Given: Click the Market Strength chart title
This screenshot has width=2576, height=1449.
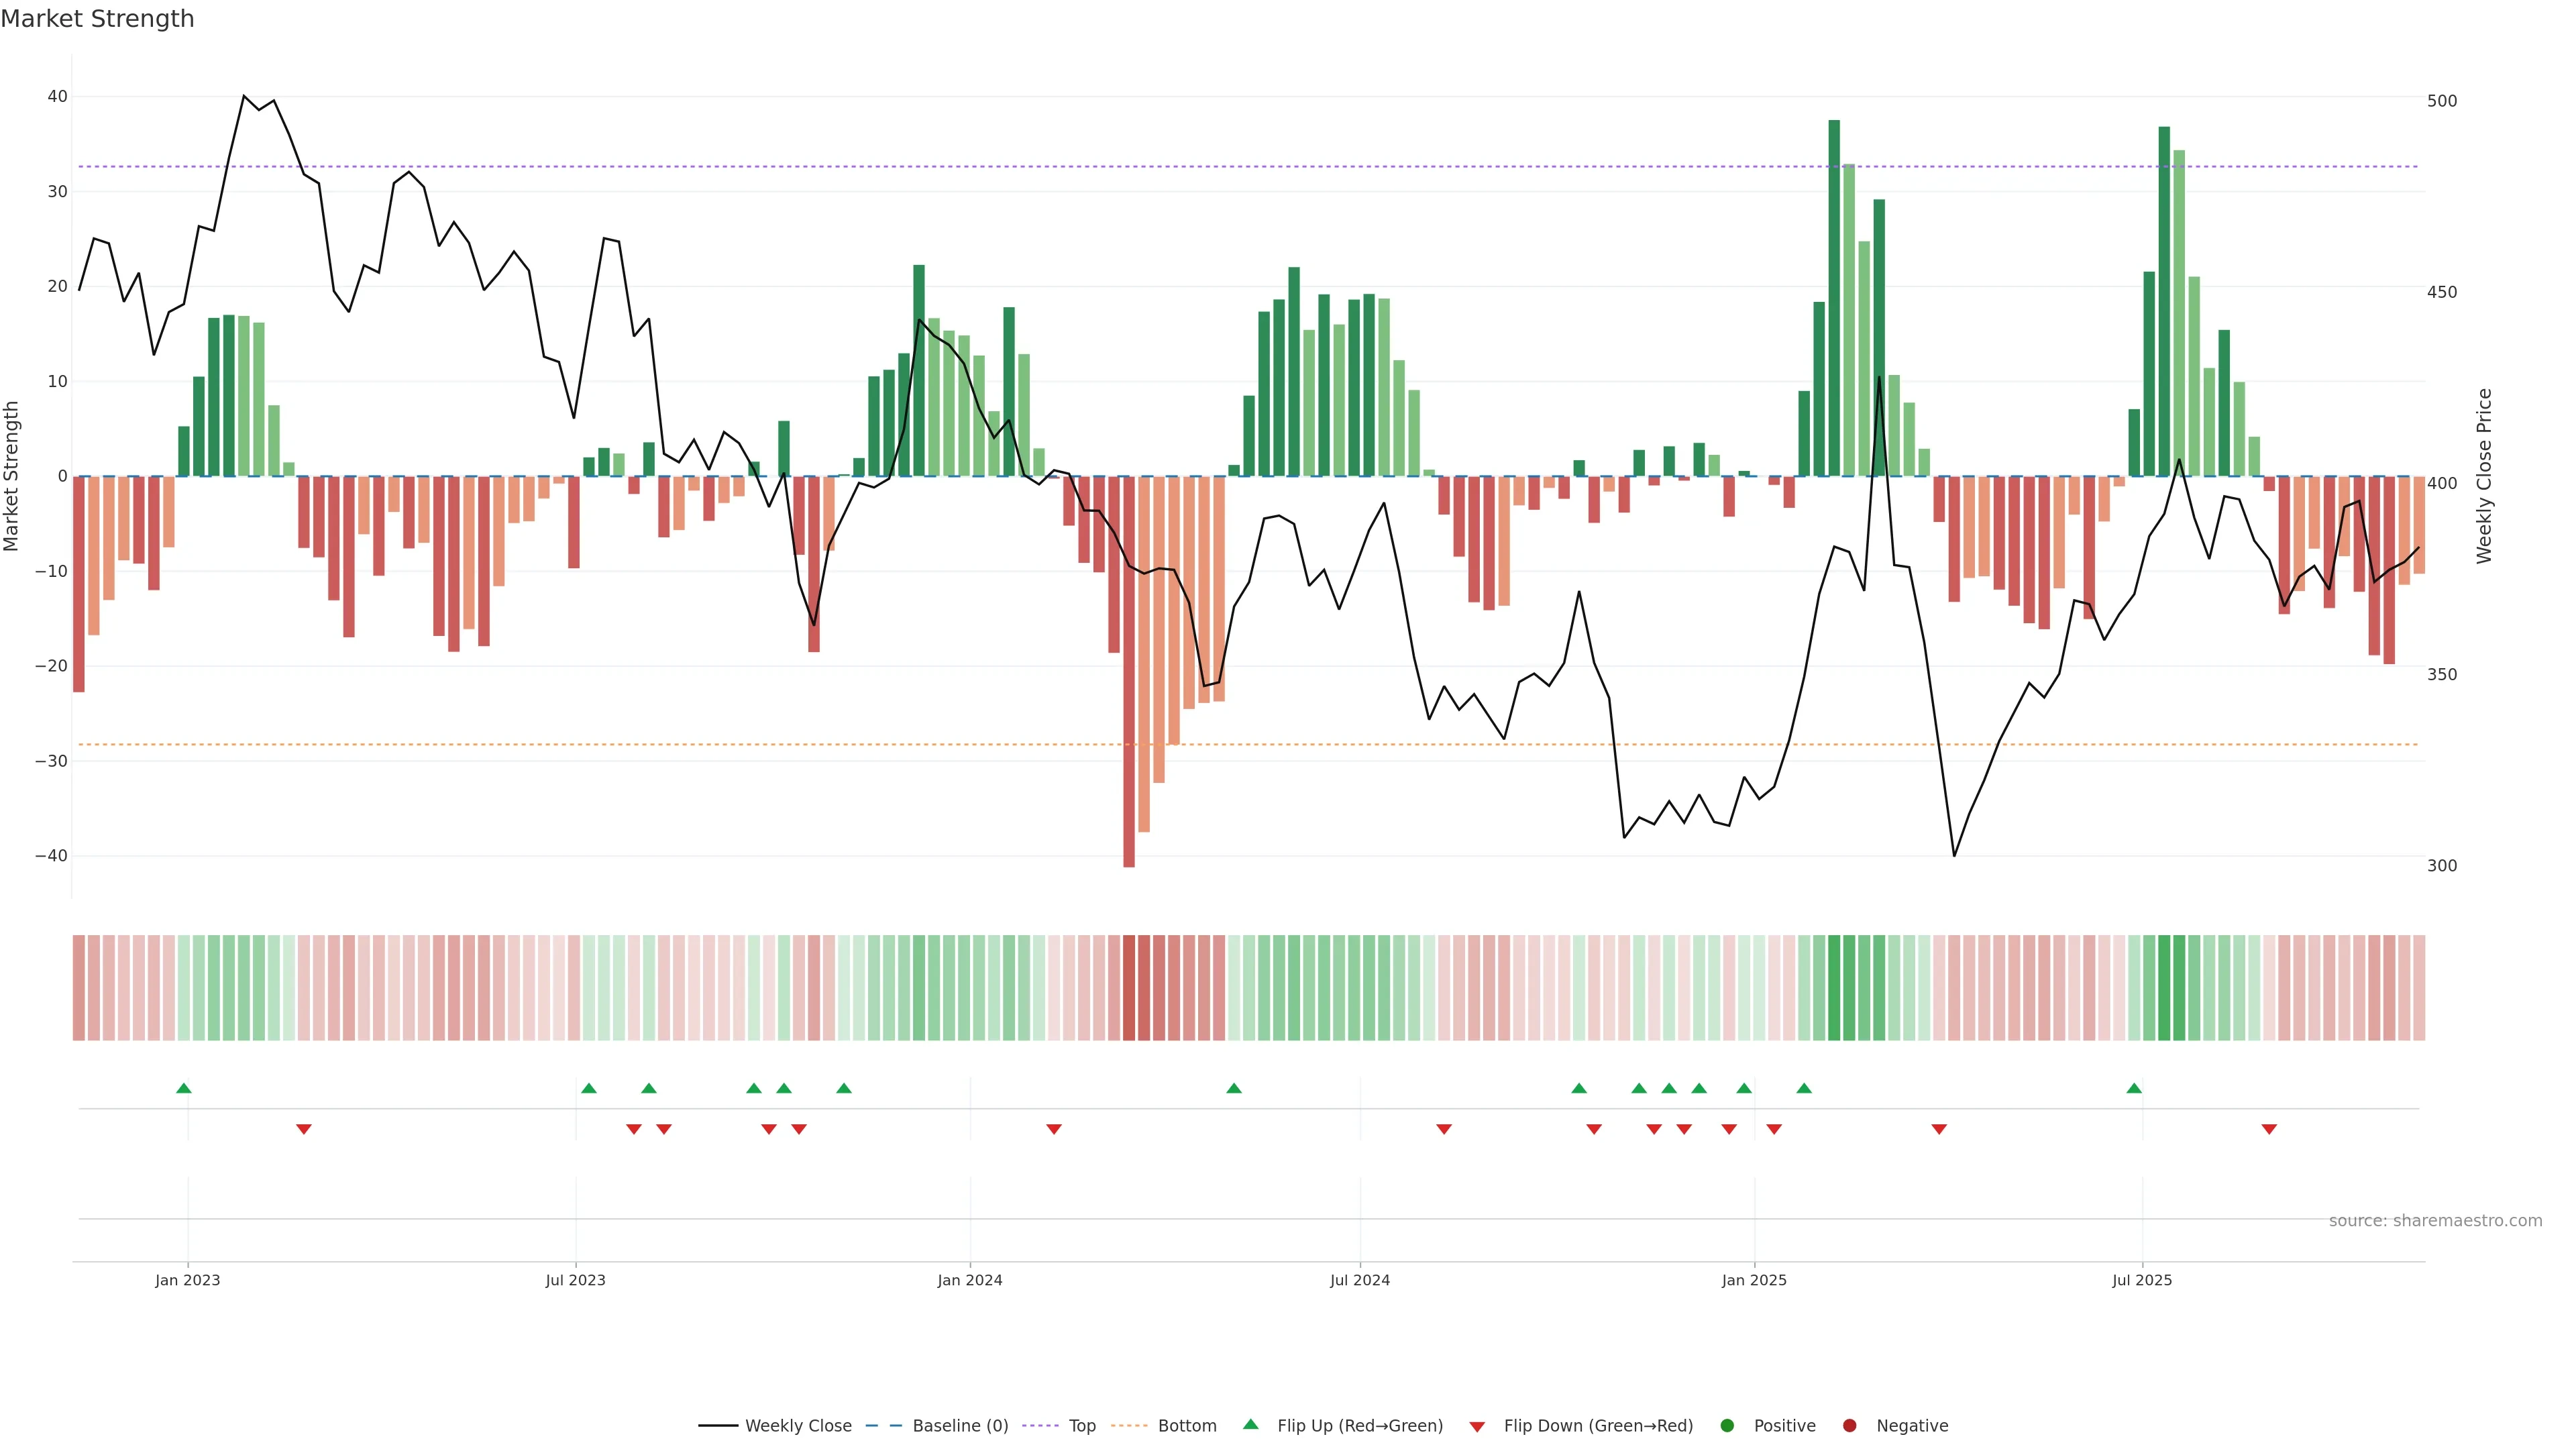Looking at the screenshot, I should tap(97, 19).
